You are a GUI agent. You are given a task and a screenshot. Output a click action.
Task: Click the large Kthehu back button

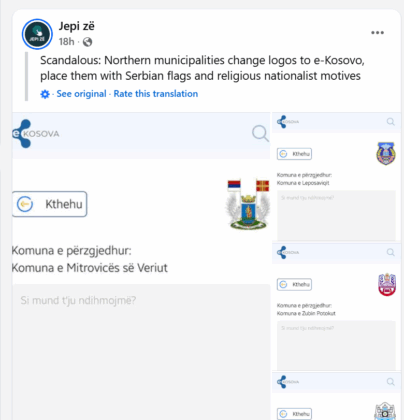point(49,204)
